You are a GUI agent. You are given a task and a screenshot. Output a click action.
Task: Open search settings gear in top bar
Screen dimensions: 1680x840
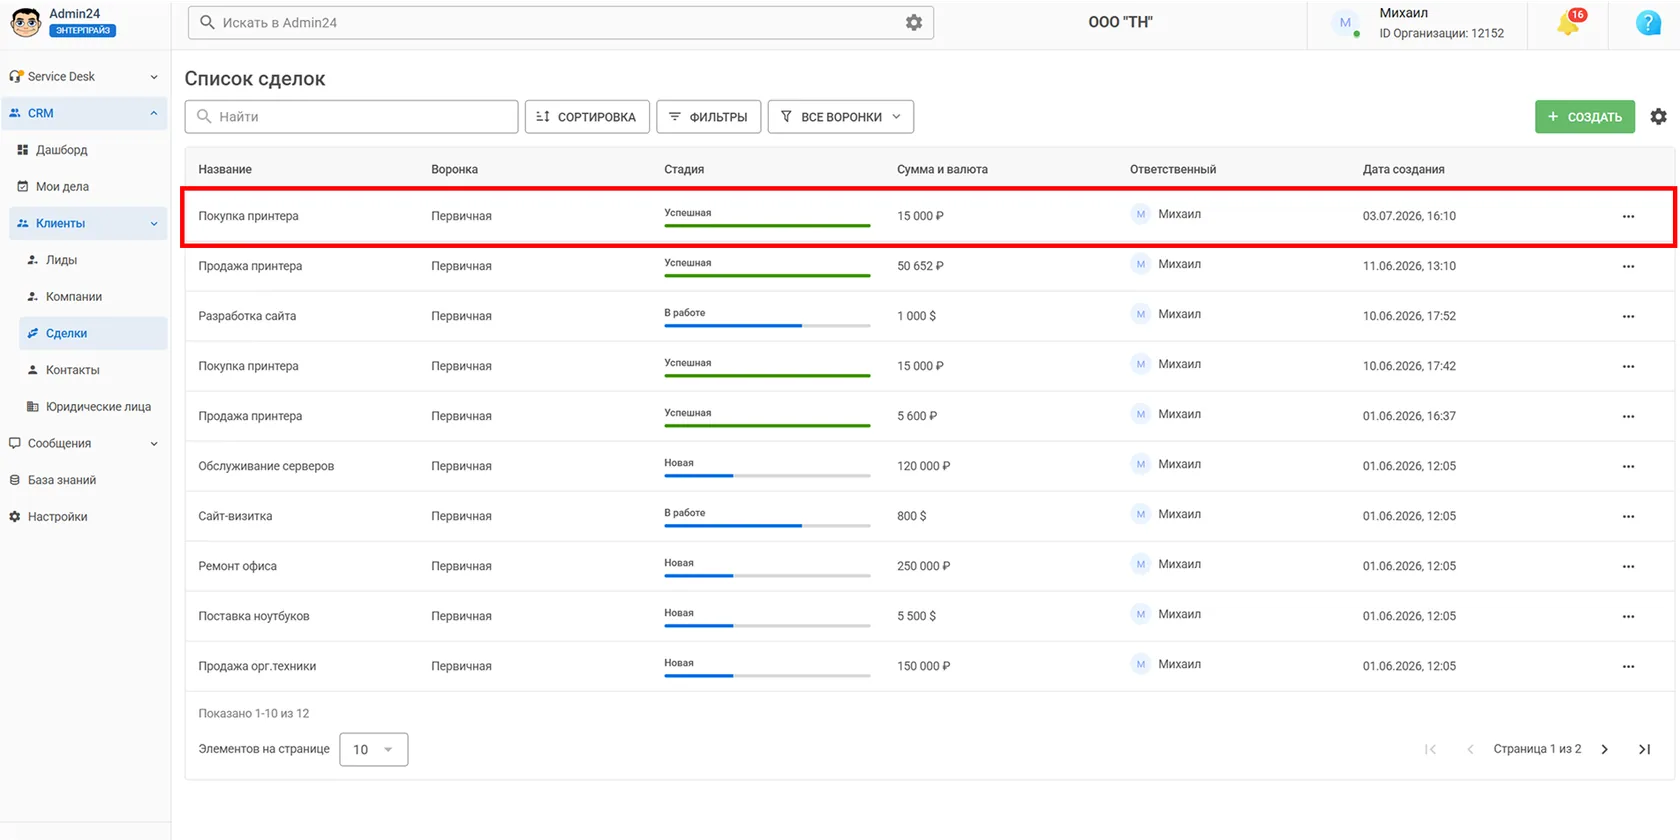point(914,22)
